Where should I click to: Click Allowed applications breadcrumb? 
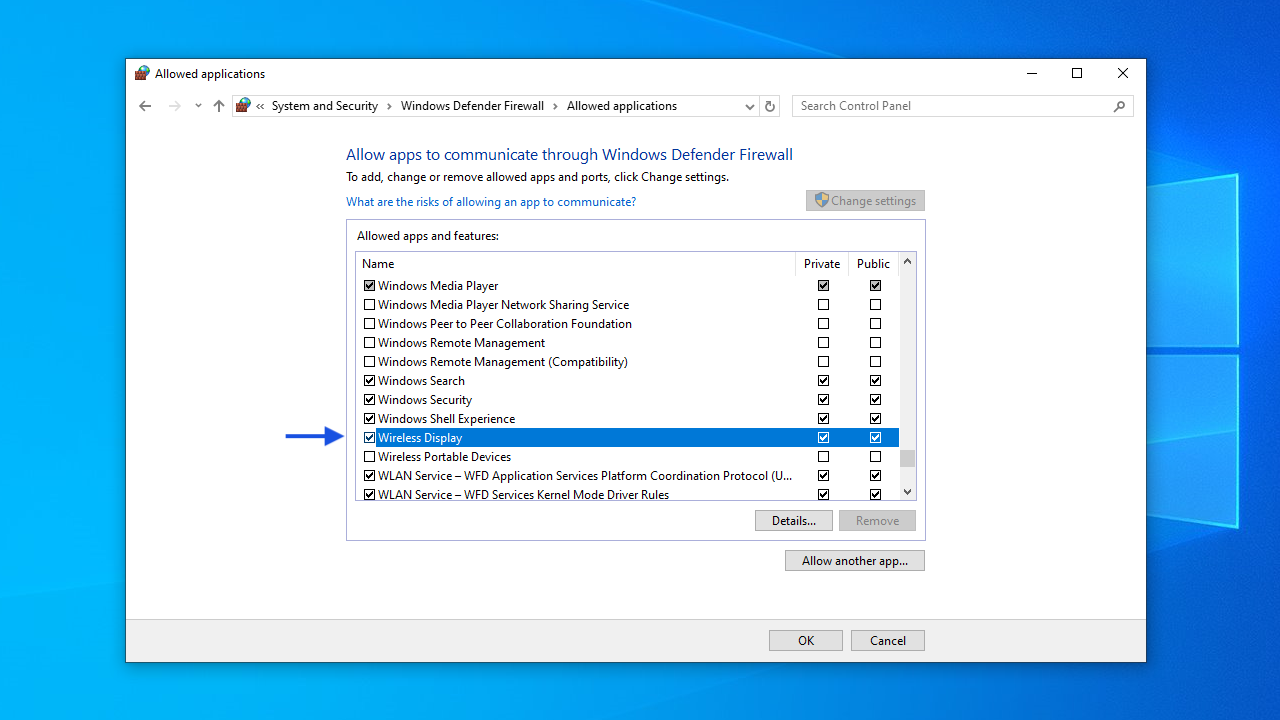(x=622, y=106)
